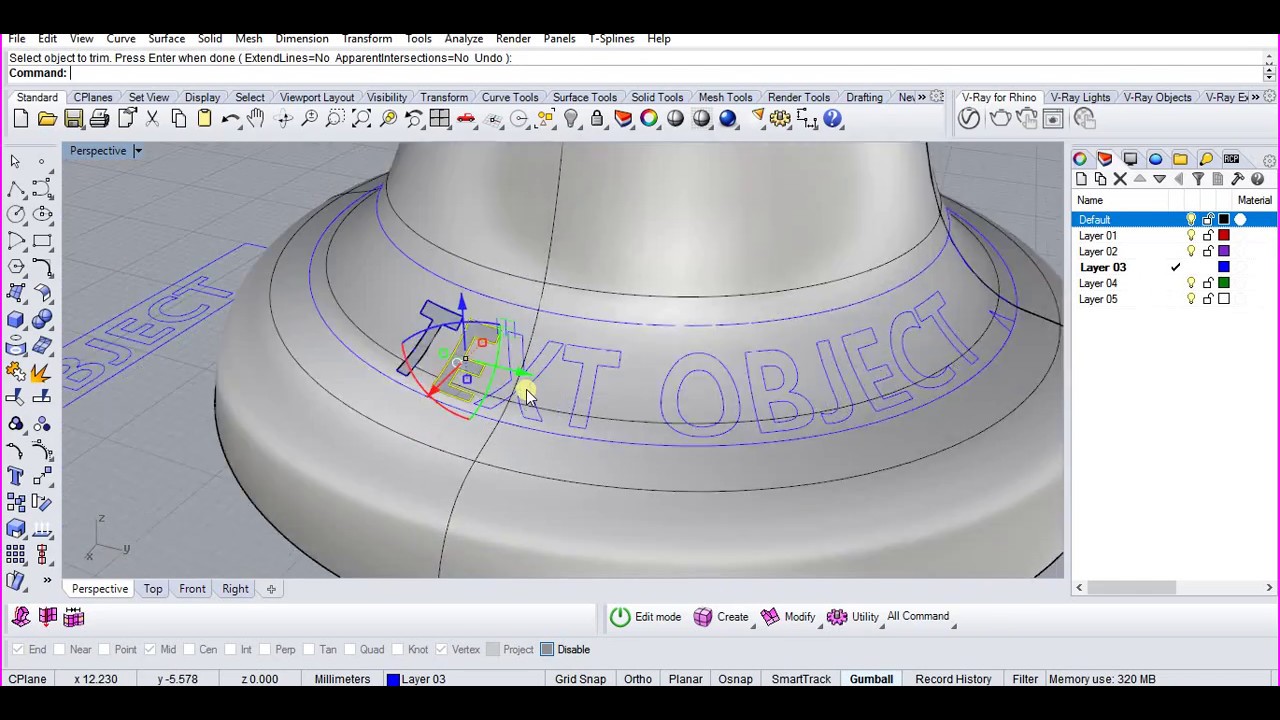Open the T-Splines menu
1280x720 pixels.
[x=611, y=38]
